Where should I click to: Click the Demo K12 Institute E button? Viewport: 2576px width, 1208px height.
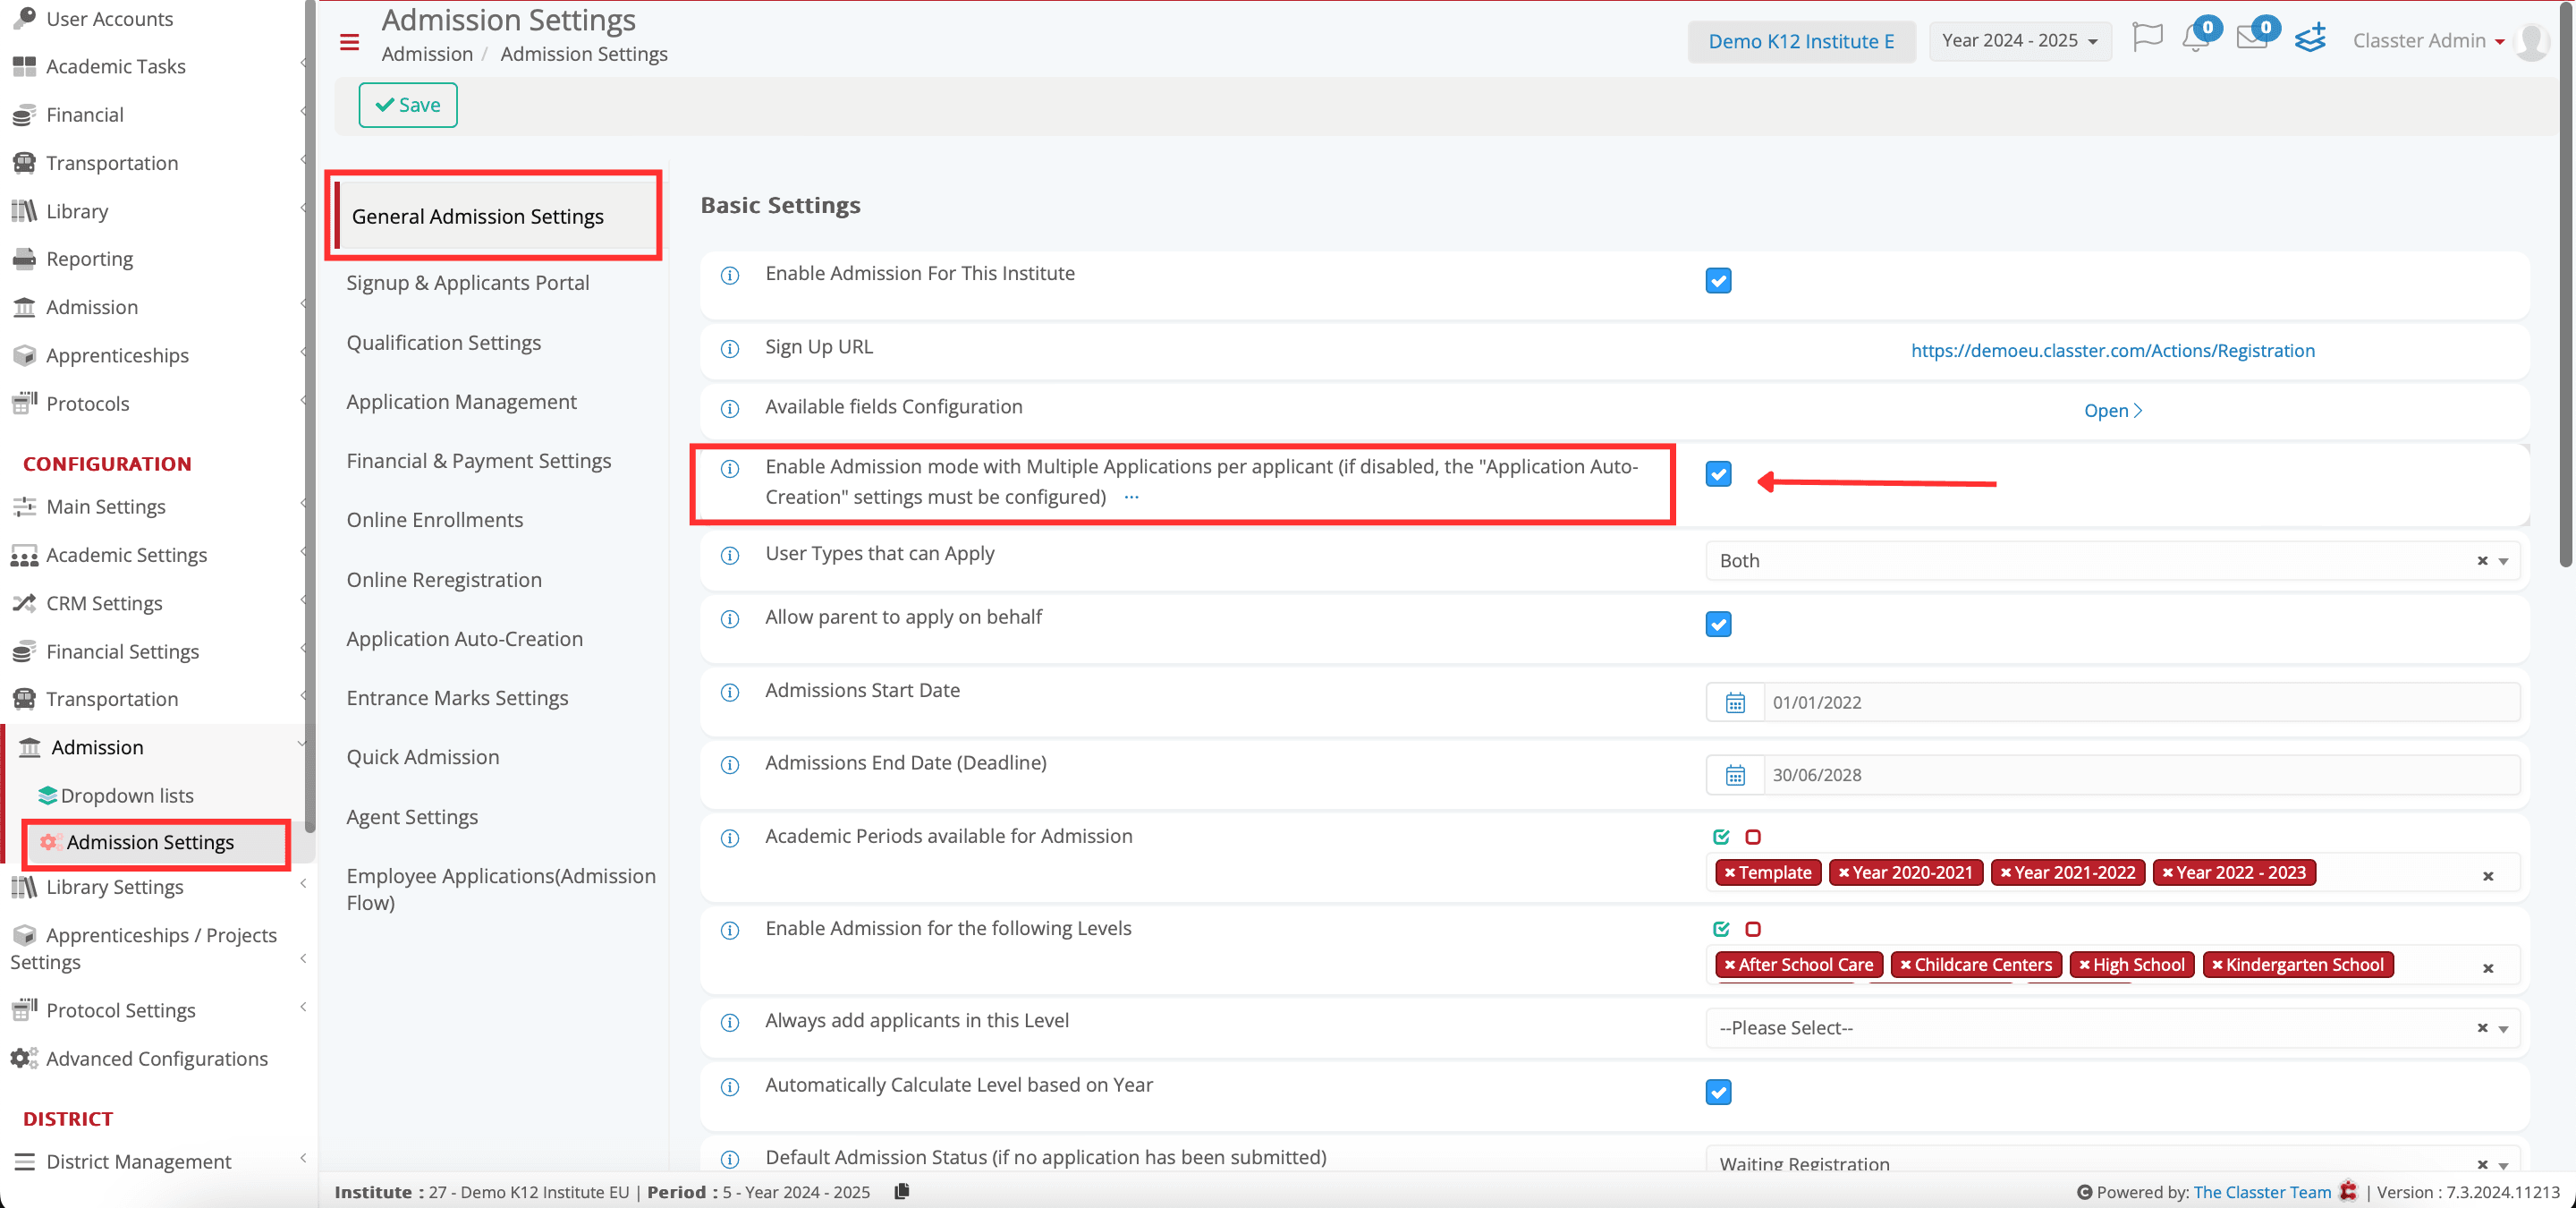(1801, 41)
